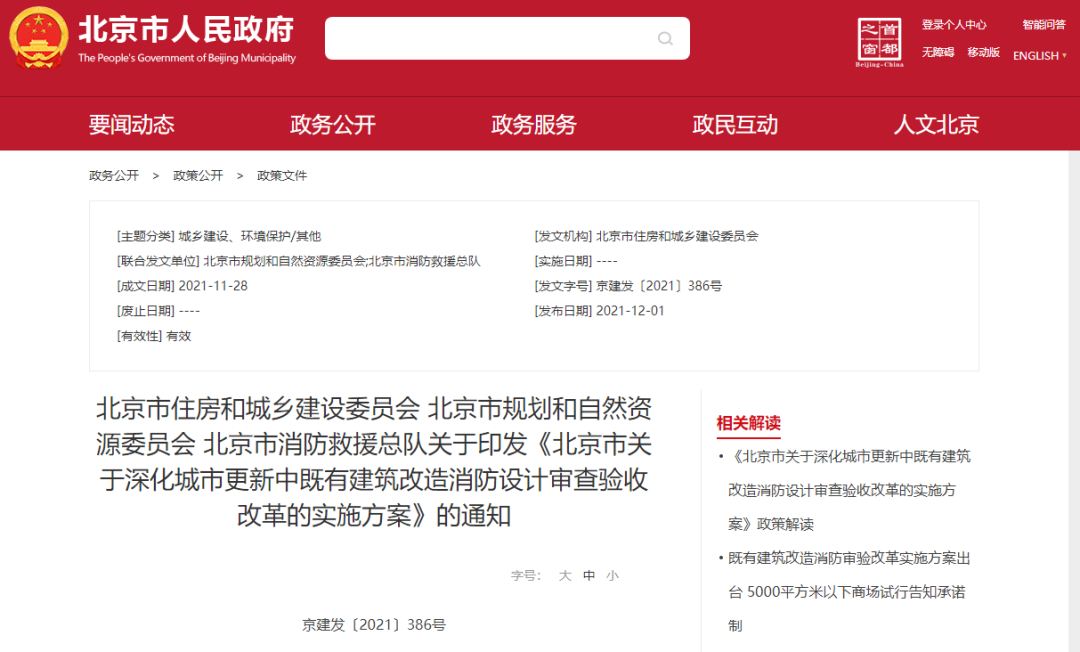Open 登录个人中心 link
Viewport: 1080px width, 652px height.
(x=954, y=25)
